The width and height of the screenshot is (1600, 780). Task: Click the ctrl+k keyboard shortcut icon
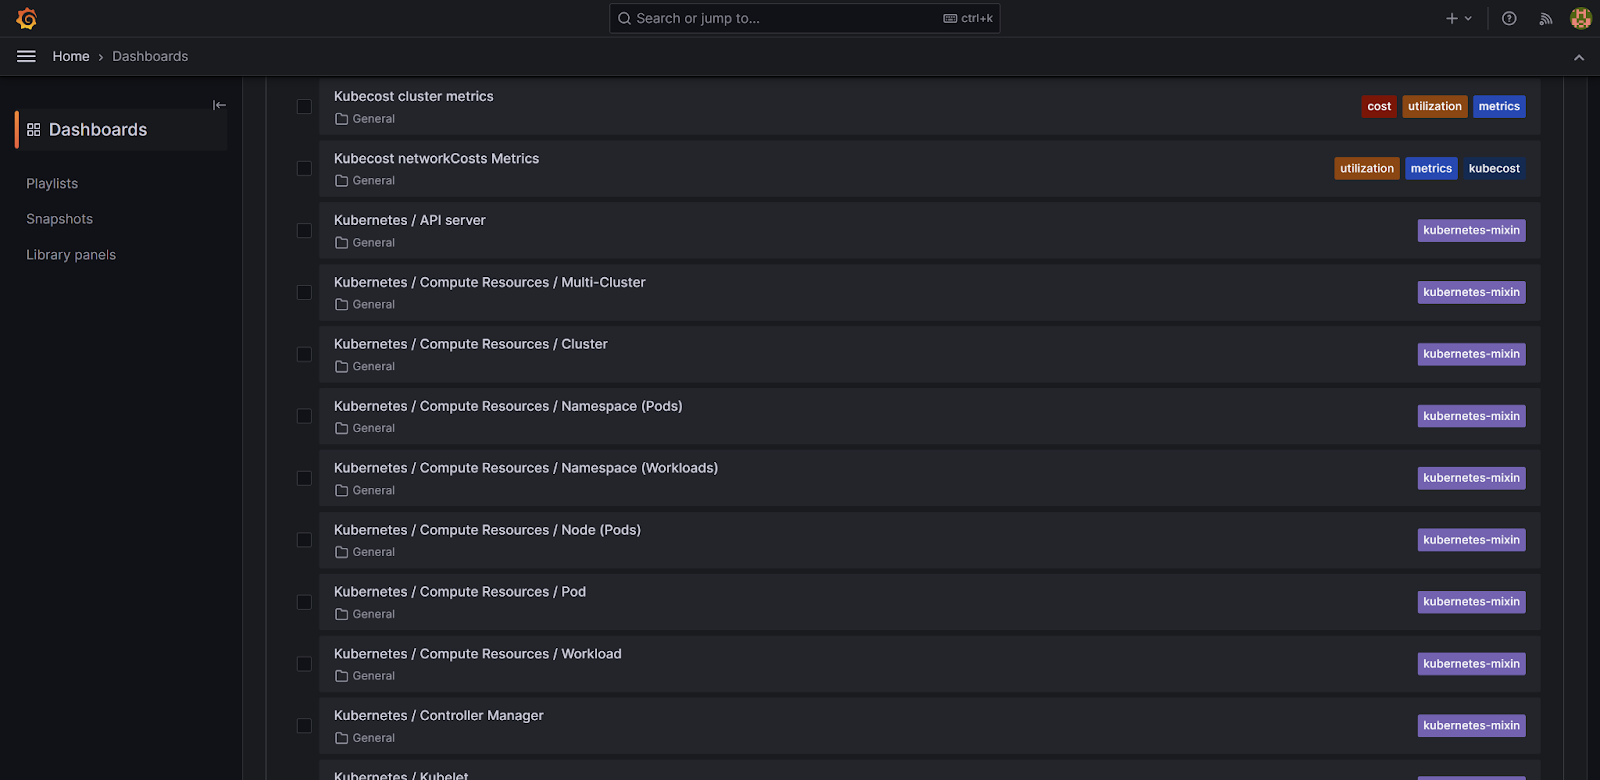tap(950, 18)
